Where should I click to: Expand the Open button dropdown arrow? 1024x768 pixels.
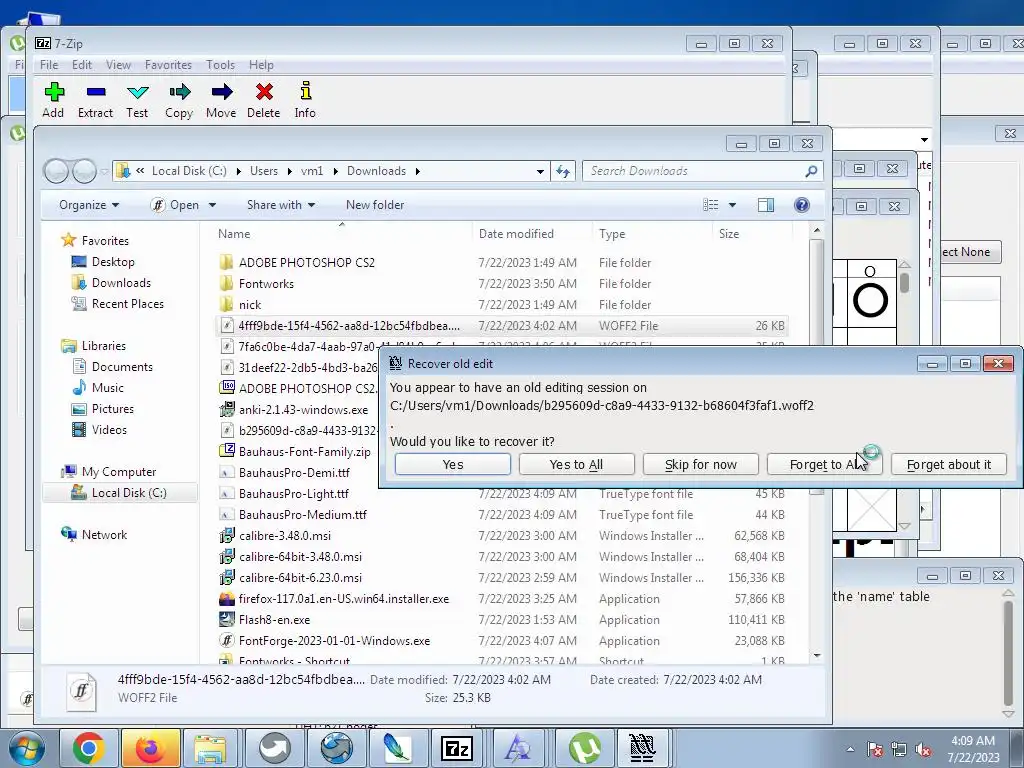(x=212, y=205)
